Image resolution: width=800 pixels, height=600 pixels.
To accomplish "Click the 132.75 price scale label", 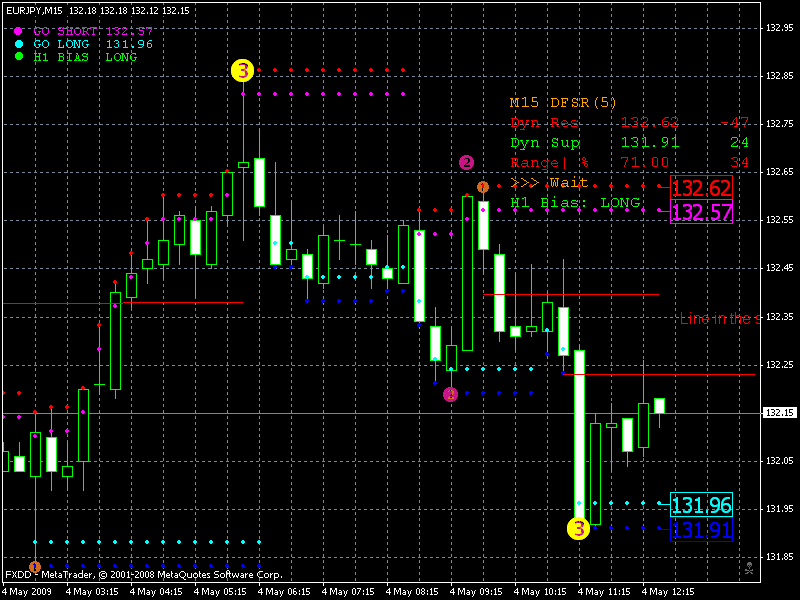I will click(x=780, y=123).
